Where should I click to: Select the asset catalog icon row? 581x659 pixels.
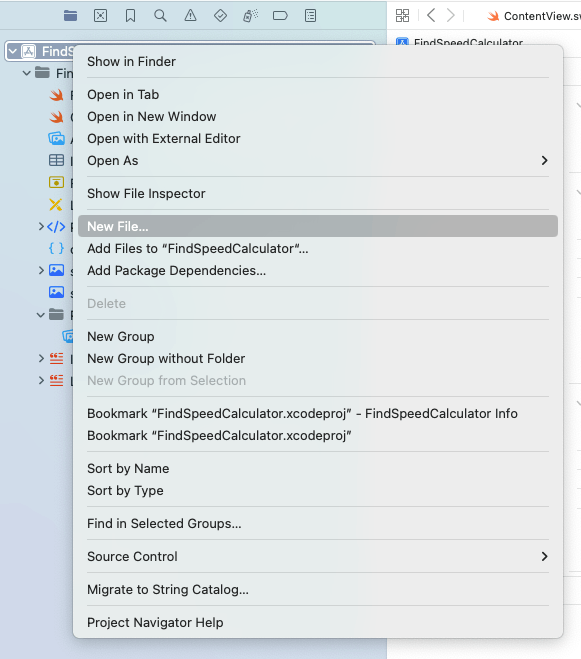[x=56, y=138]
